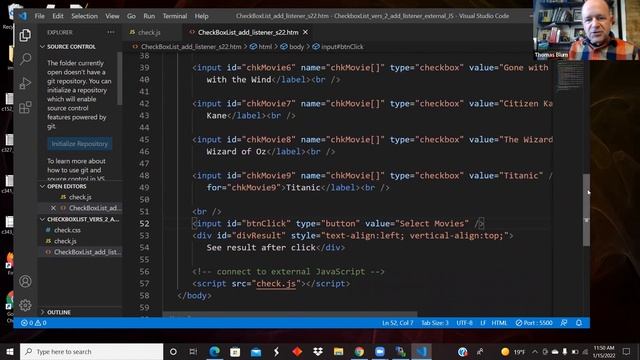
Task: Click the Initialize Repository button
Action: point(80,144)
